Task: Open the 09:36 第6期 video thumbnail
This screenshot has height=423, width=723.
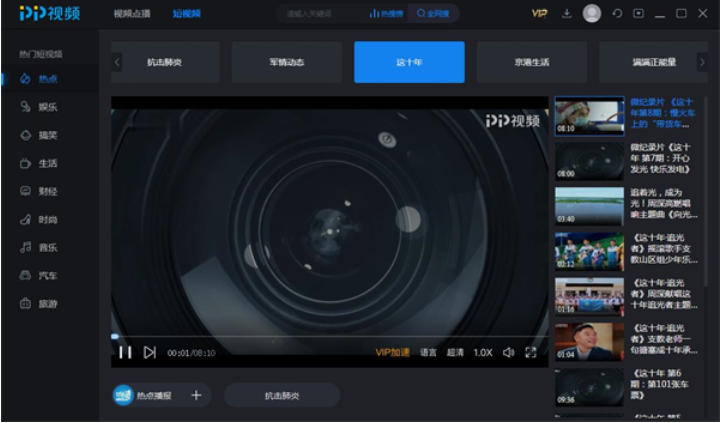Action: pyautogui.click(x=589, y=387)
